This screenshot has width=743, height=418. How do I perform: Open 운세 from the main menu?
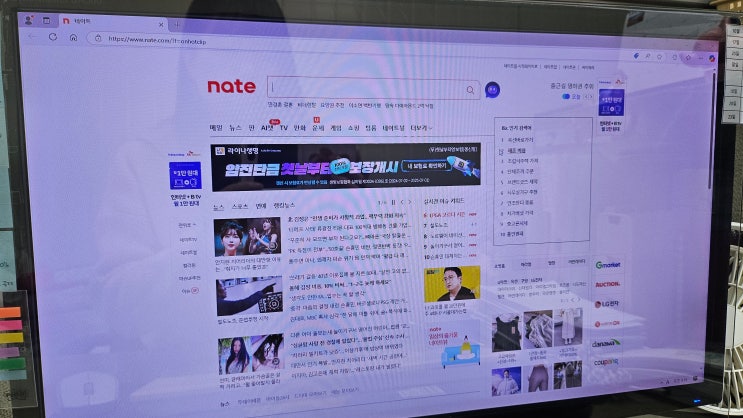318,128
